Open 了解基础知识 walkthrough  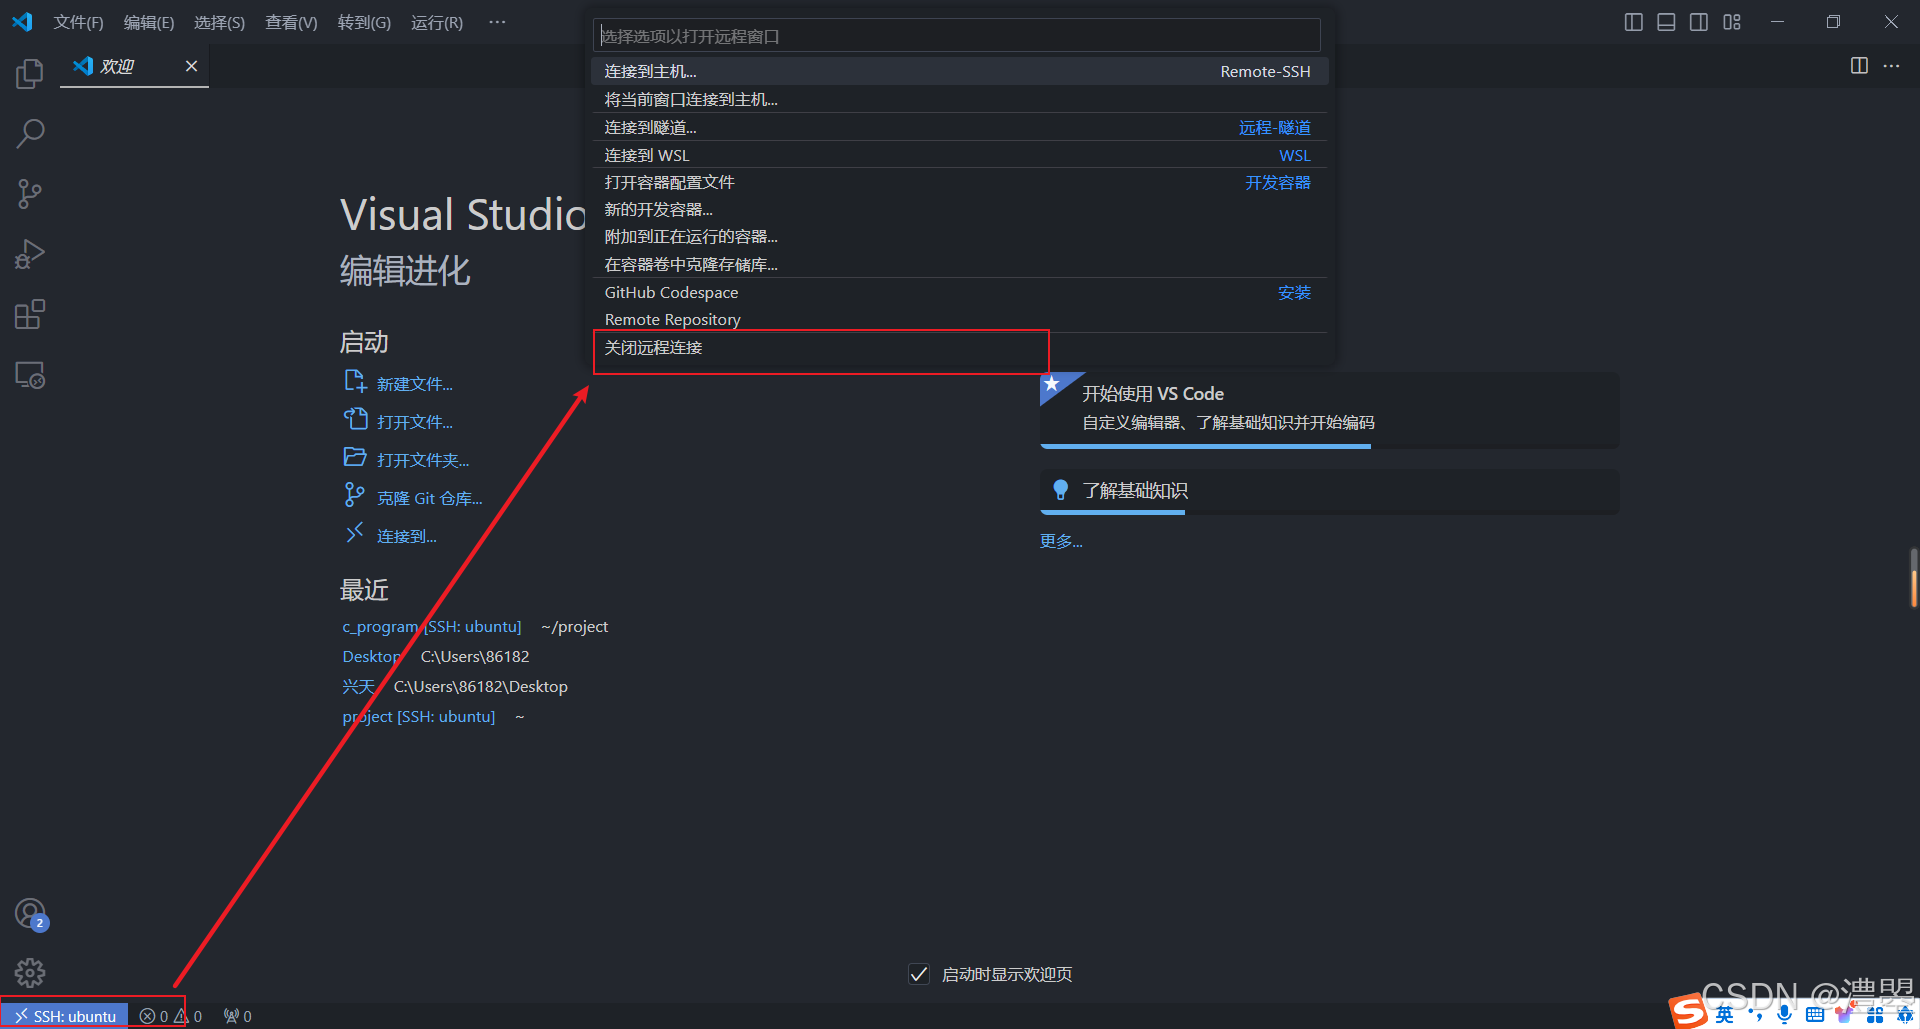click(x=1329, y=492)
